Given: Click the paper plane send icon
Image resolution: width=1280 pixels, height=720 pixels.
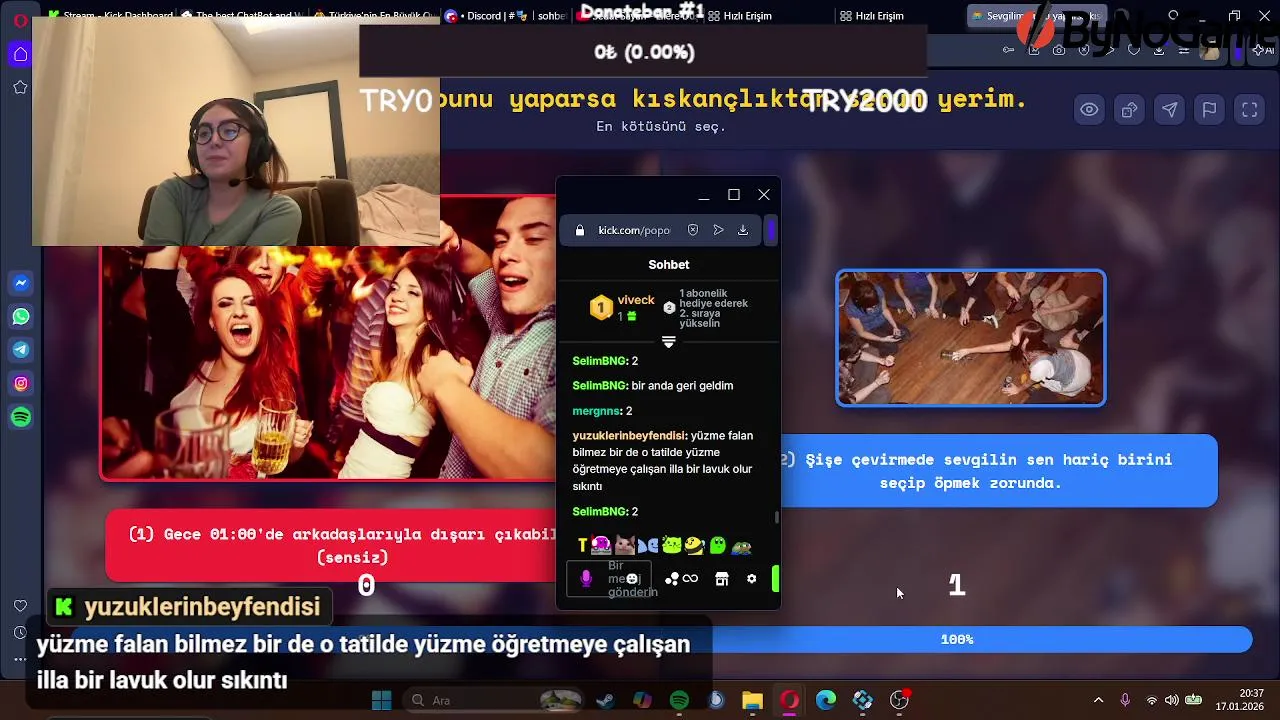Looking at the screenshot, I should pos(1169,110).
